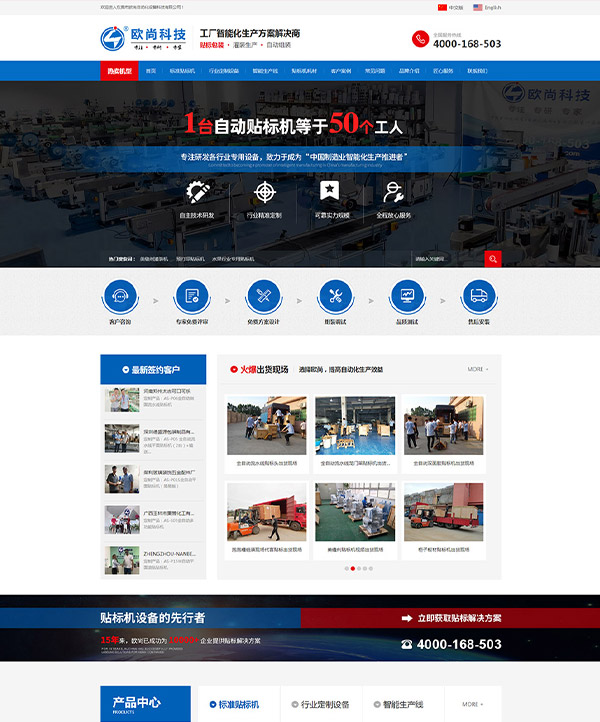The width and height of the screenshot is (600, 722).
Task: Click the star bookmark 可靠实力规模 icon
Action: click(x=330, y=191)
